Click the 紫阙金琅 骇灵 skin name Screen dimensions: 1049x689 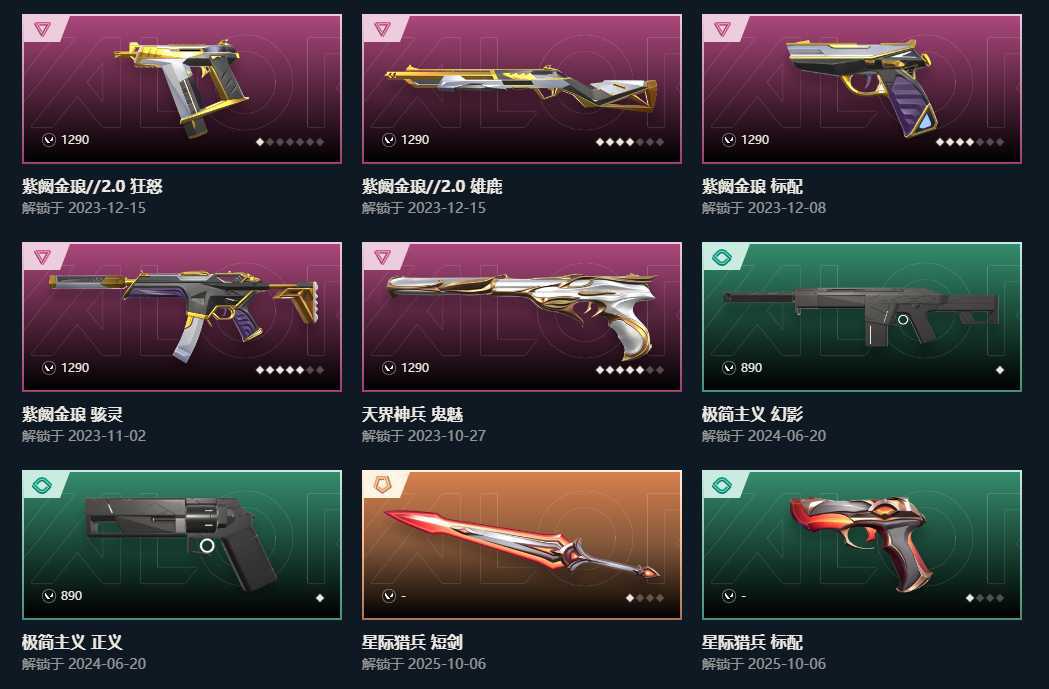72,414
